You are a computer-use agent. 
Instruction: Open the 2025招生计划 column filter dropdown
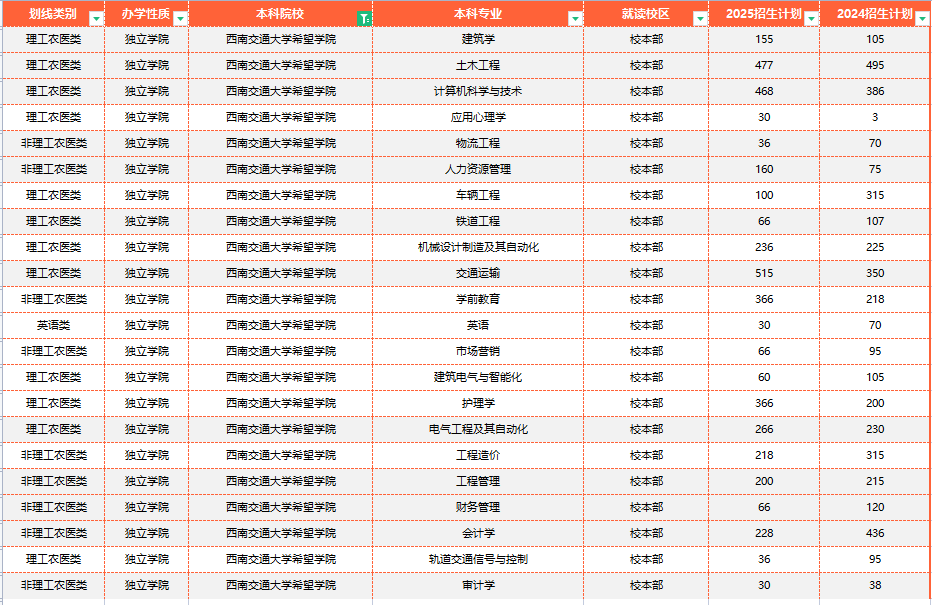tap(811, 19)
